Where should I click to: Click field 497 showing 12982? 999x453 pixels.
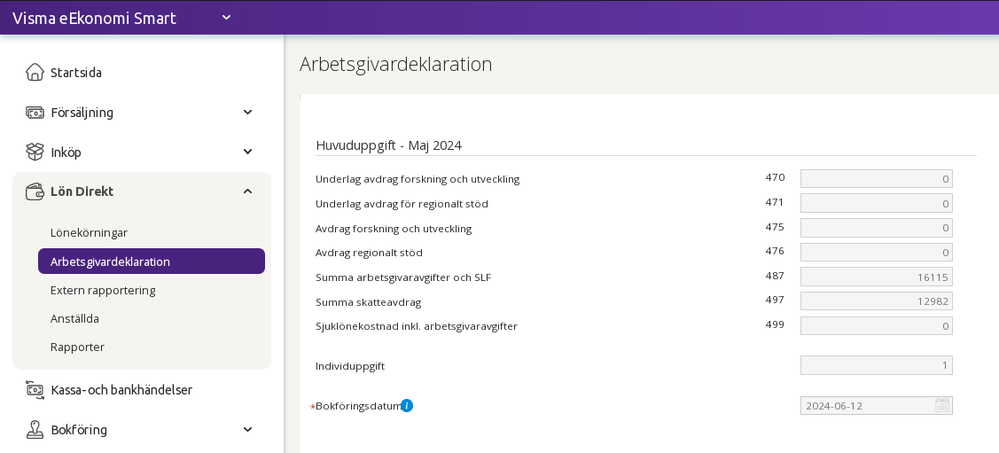click(876, 301)
